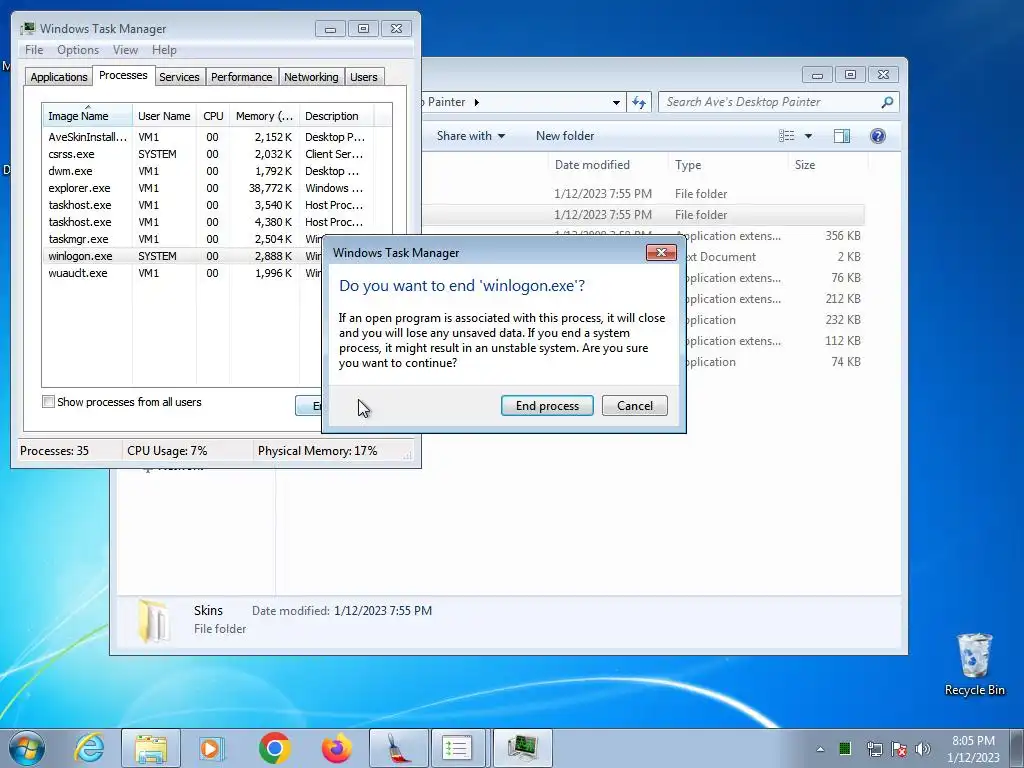Open Task Manager View menu
1024x768 pixels.
pyautogui.click(x=125, y=50)
